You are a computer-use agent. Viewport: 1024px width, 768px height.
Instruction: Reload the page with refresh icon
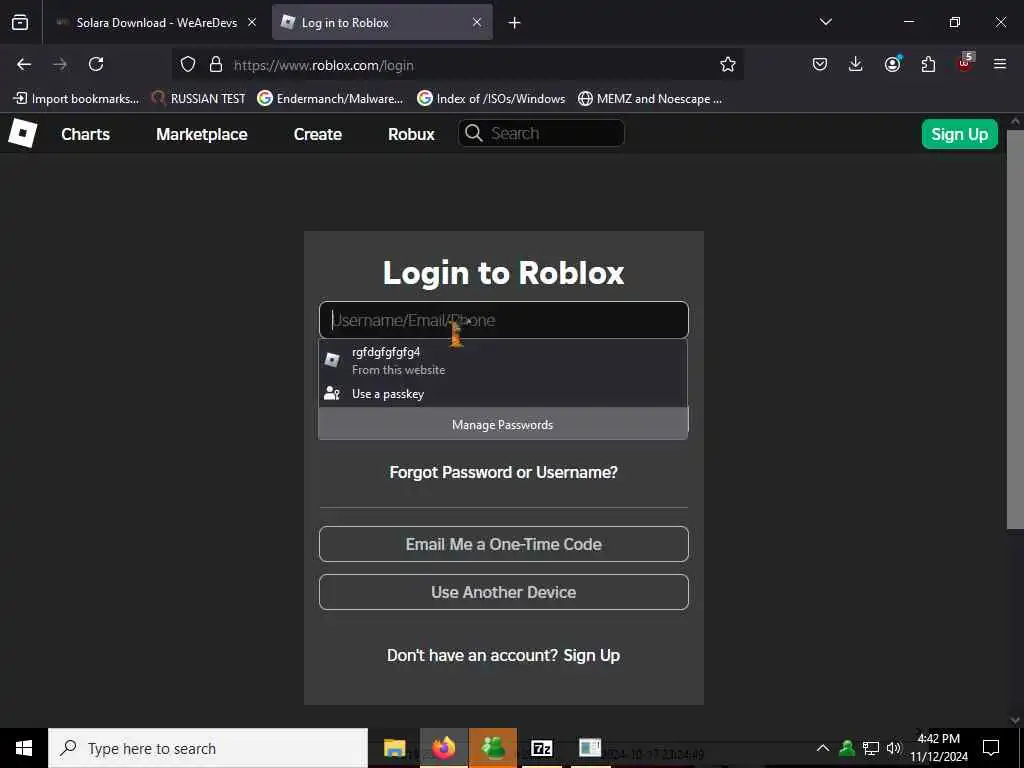click(x=96, y=64)
